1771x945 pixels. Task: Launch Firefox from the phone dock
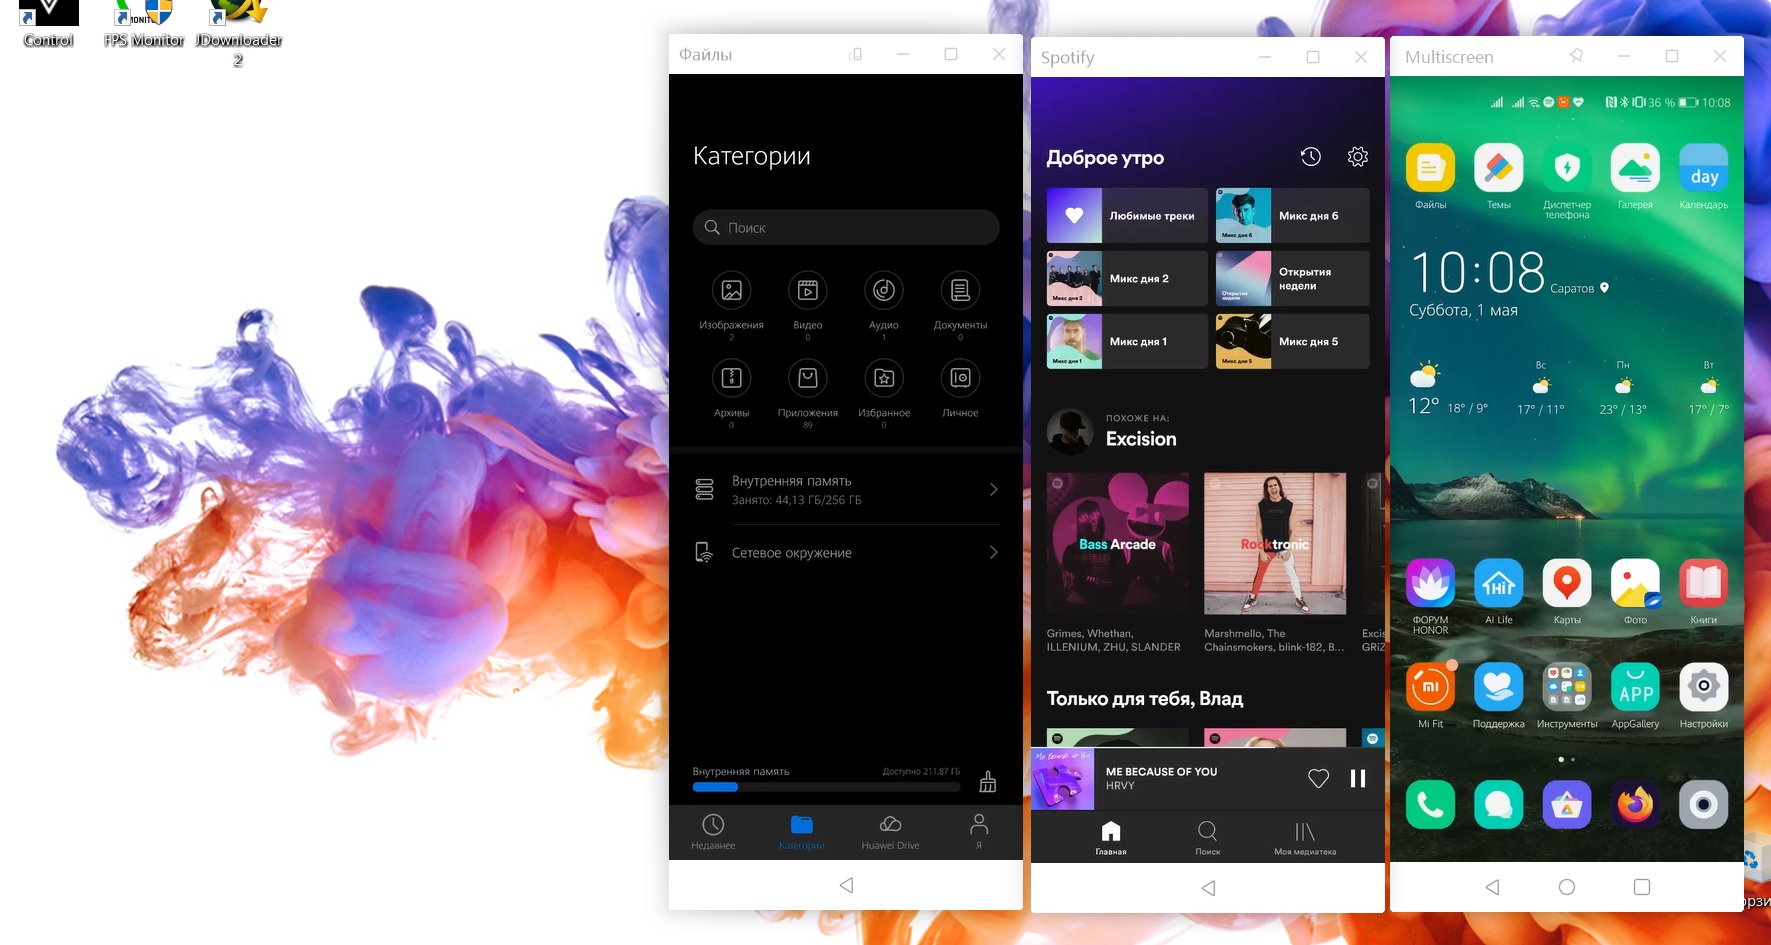pos(1635,804)
